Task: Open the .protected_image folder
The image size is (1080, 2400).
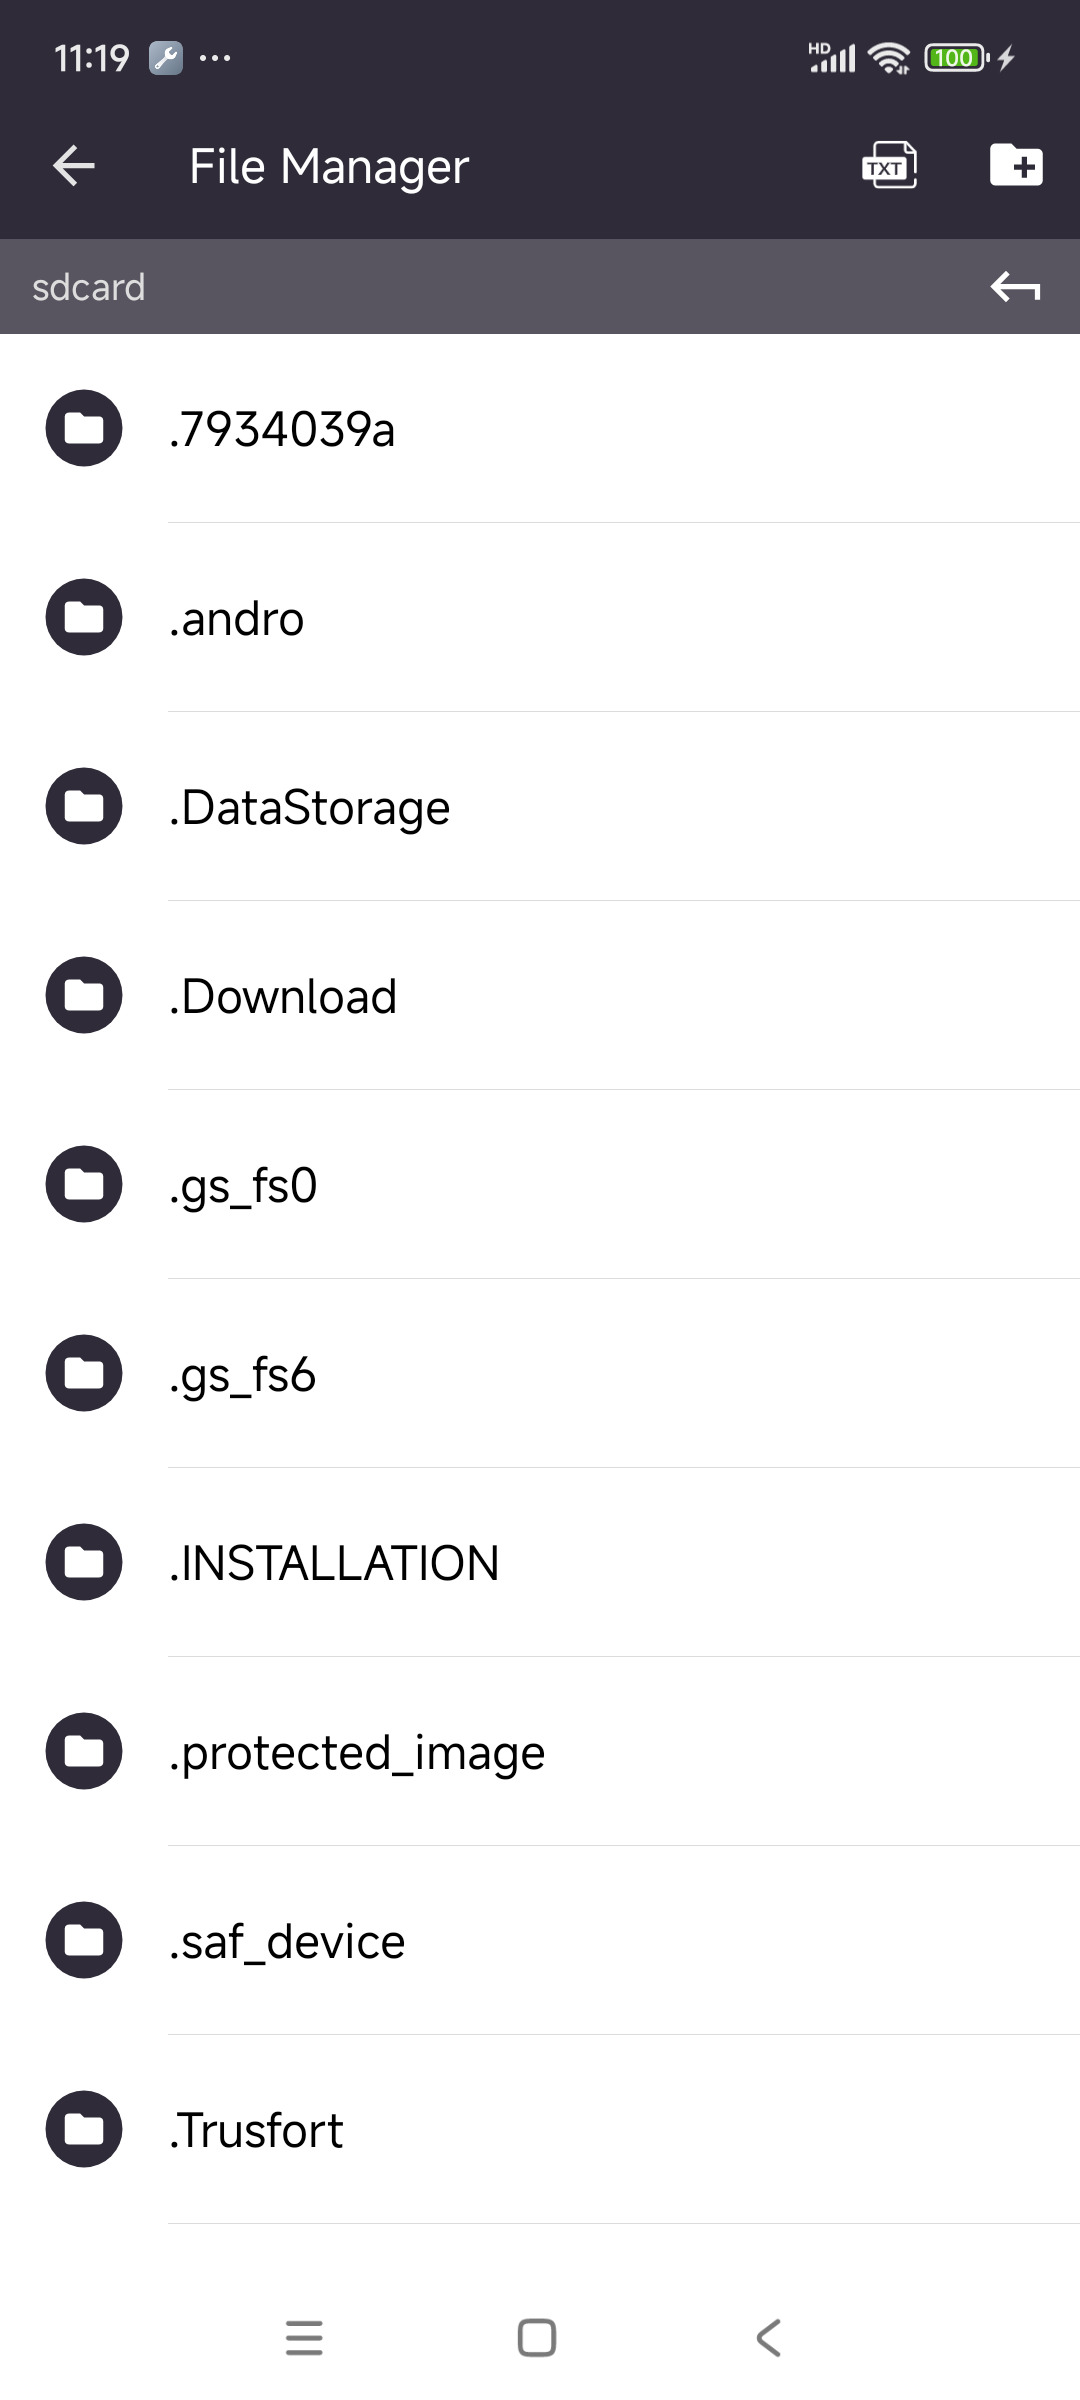Action: click(x=357, y=1752)
